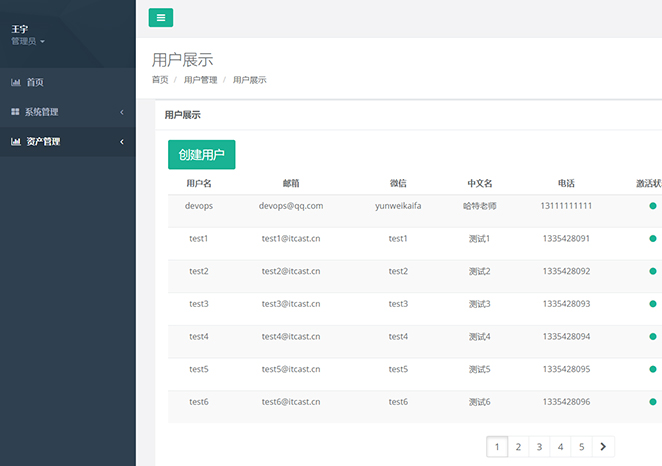
Task: Click green status dot in devops row
Action: point(652,206)
